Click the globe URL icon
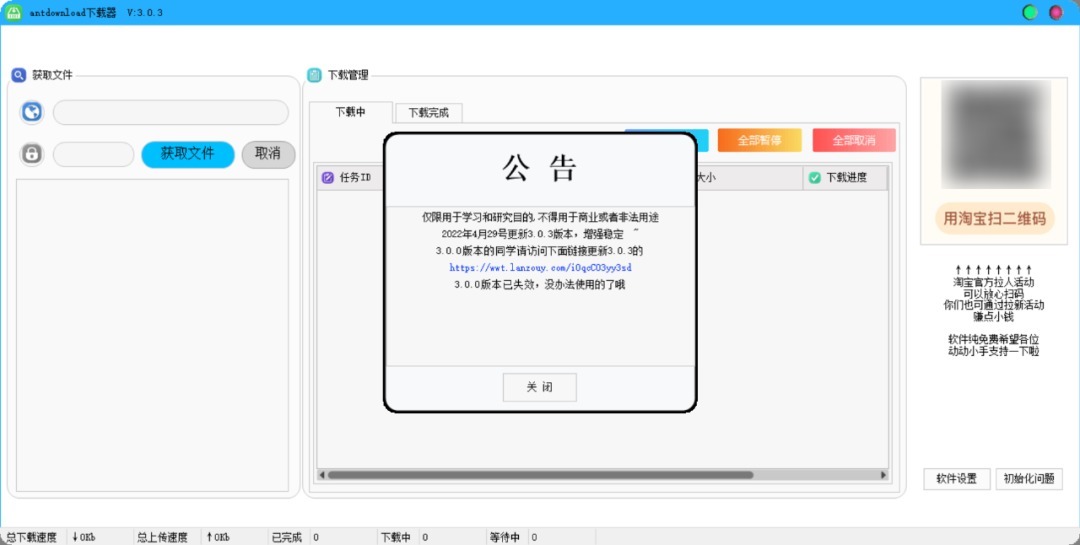1080x545 pixels. click(32, 112)
